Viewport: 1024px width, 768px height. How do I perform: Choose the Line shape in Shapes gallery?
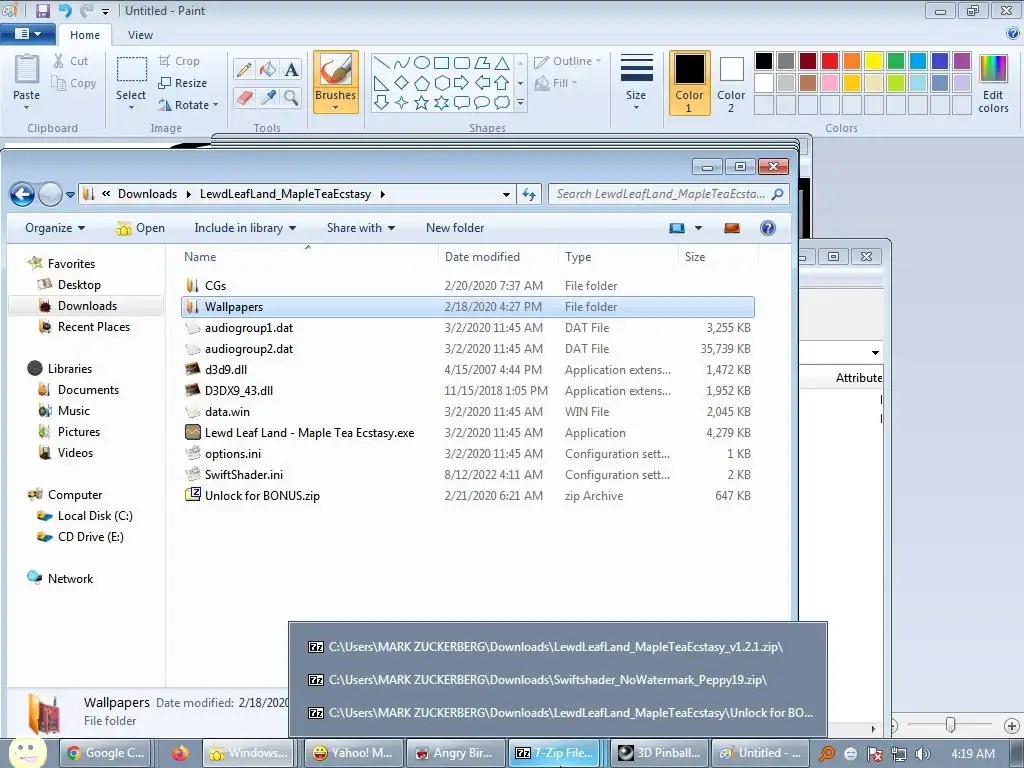pyautogui.click(x=381, y=63)
